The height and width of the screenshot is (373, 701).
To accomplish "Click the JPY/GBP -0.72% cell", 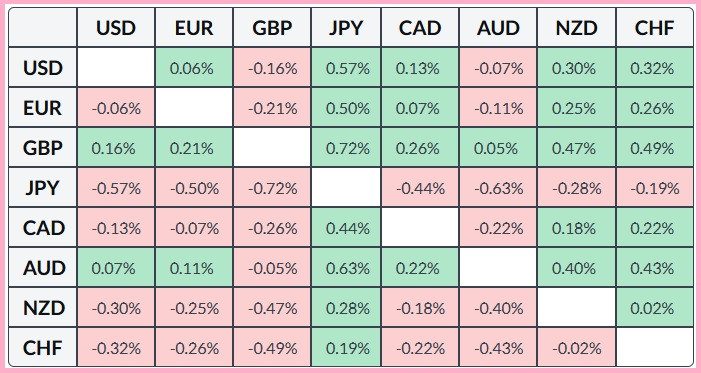I will 272,188.
